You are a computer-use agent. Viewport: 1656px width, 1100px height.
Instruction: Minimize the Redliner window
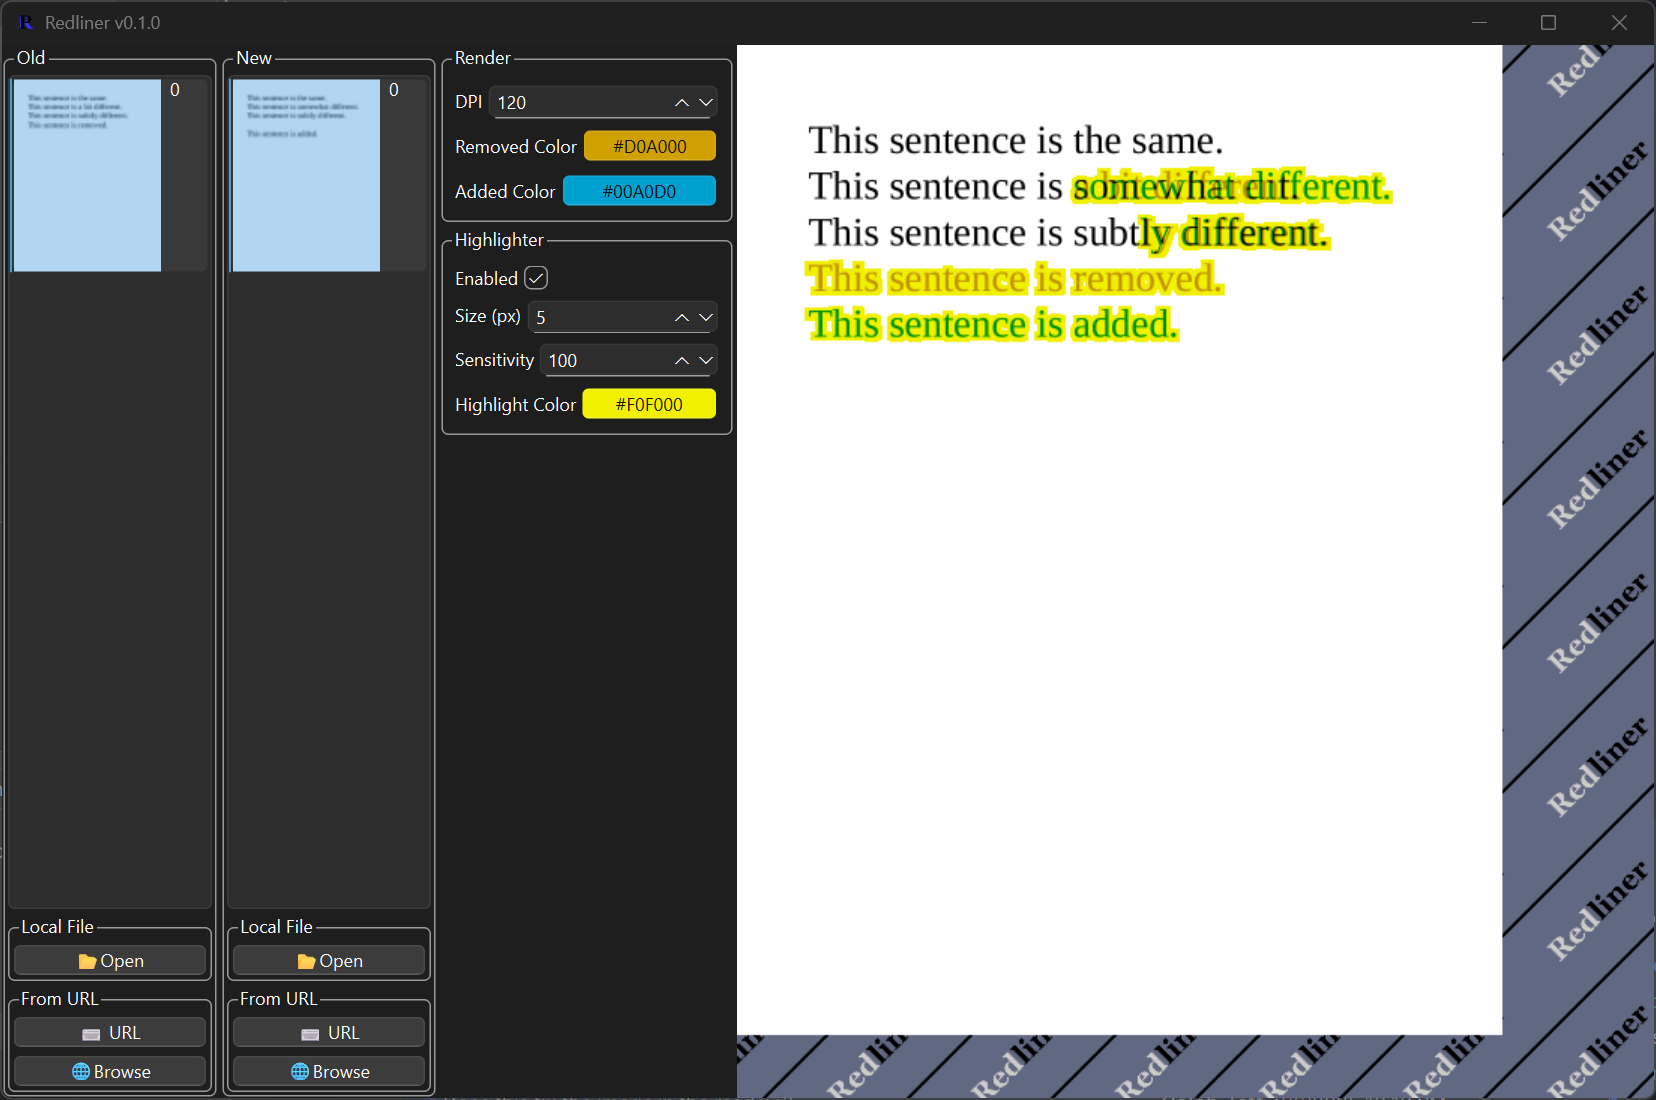[1479, 22]
